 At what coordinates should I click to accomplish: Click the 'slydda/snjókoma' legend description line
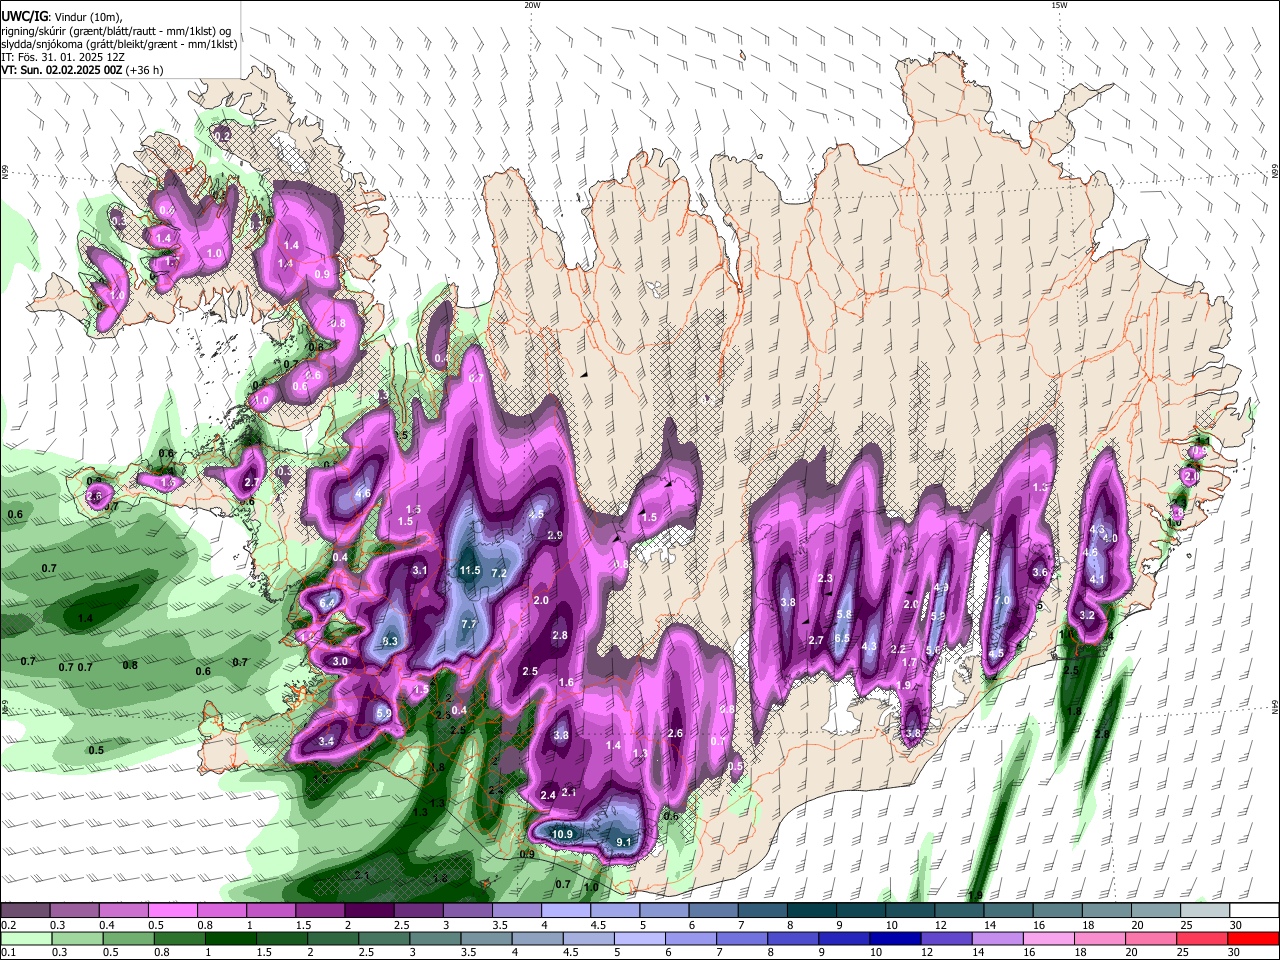(x=119, y=43)
